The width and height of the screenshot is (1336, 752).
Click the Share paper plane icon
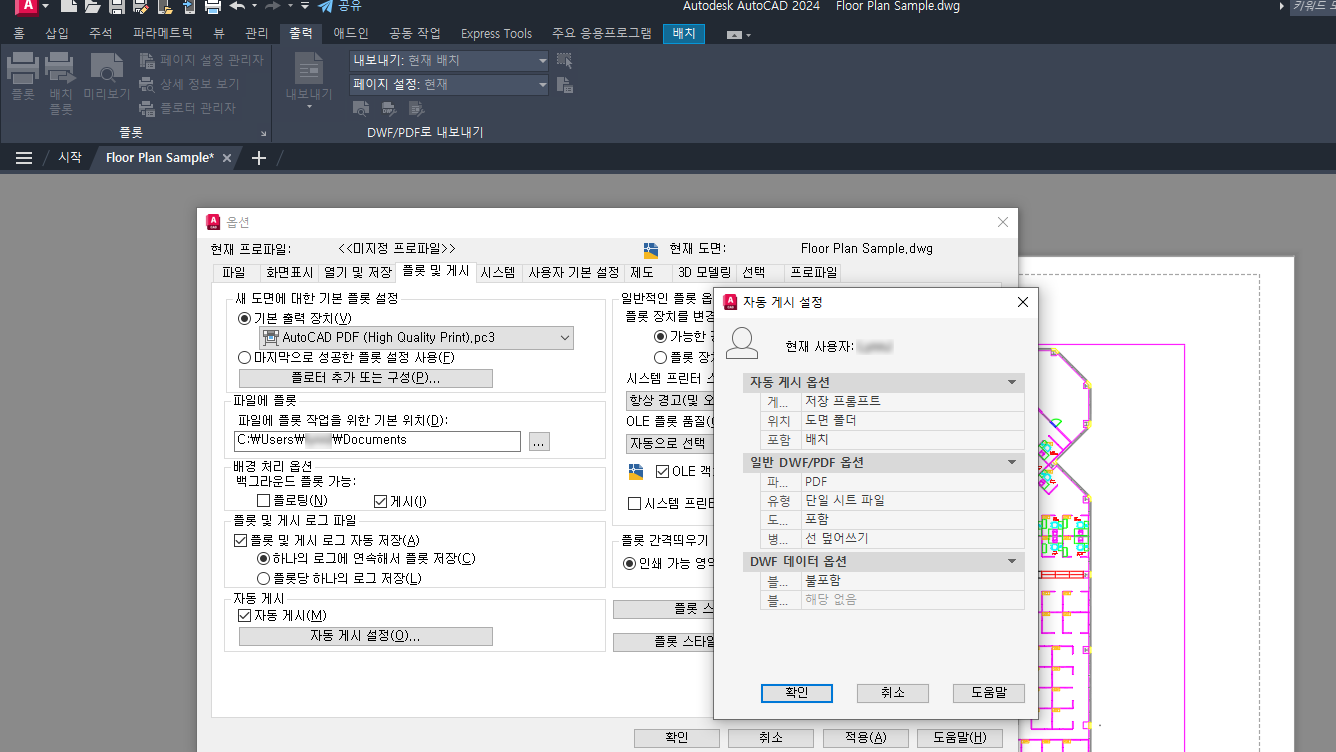[325, 6]
